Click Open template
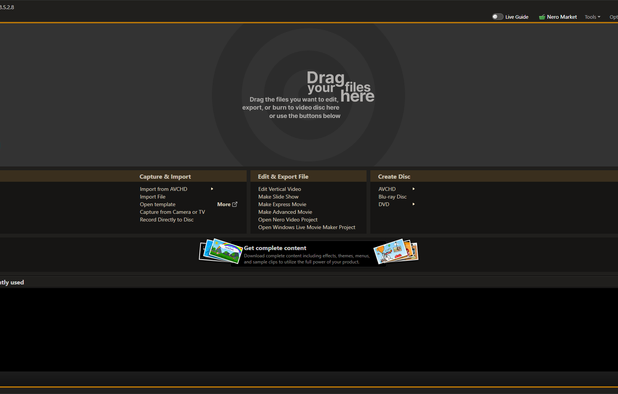Image resolution: width=618 pixels, height=394 pixels. click(x=158, y=204)
